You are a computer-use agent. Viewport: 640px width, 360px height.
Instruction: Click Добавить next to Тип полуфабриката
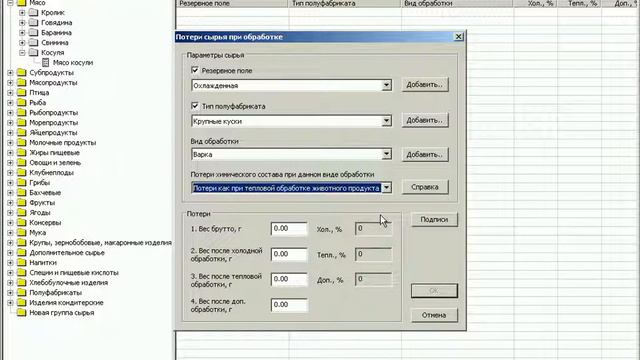(x=424, y=120)
